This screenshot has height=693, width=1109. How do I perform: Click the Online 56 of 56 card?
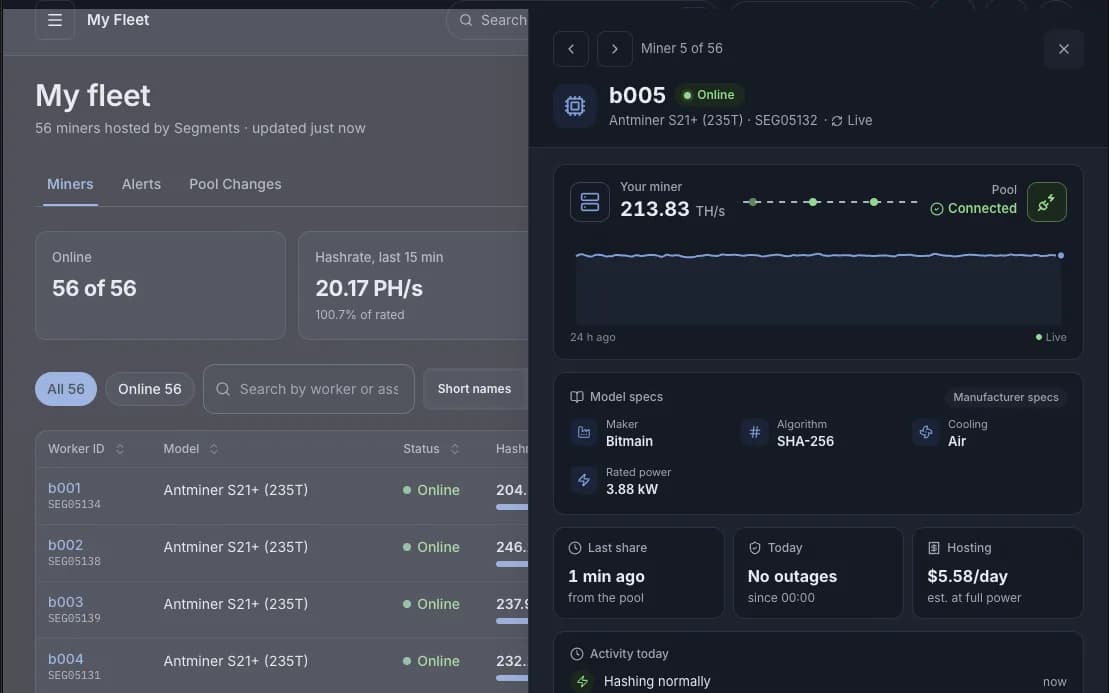[x=161, y=286]
